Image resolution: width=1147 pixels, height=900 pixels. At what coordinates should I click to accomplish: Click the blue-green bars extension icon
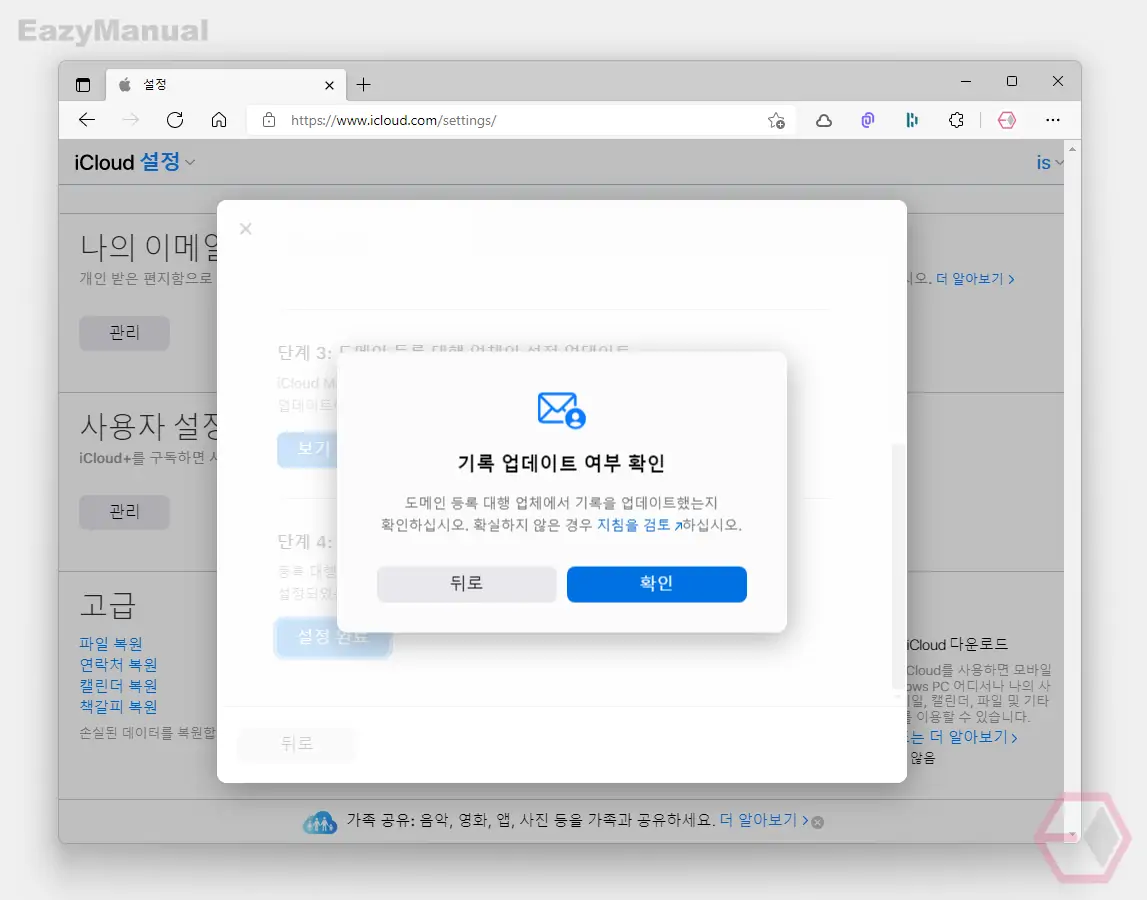[911, 120]
